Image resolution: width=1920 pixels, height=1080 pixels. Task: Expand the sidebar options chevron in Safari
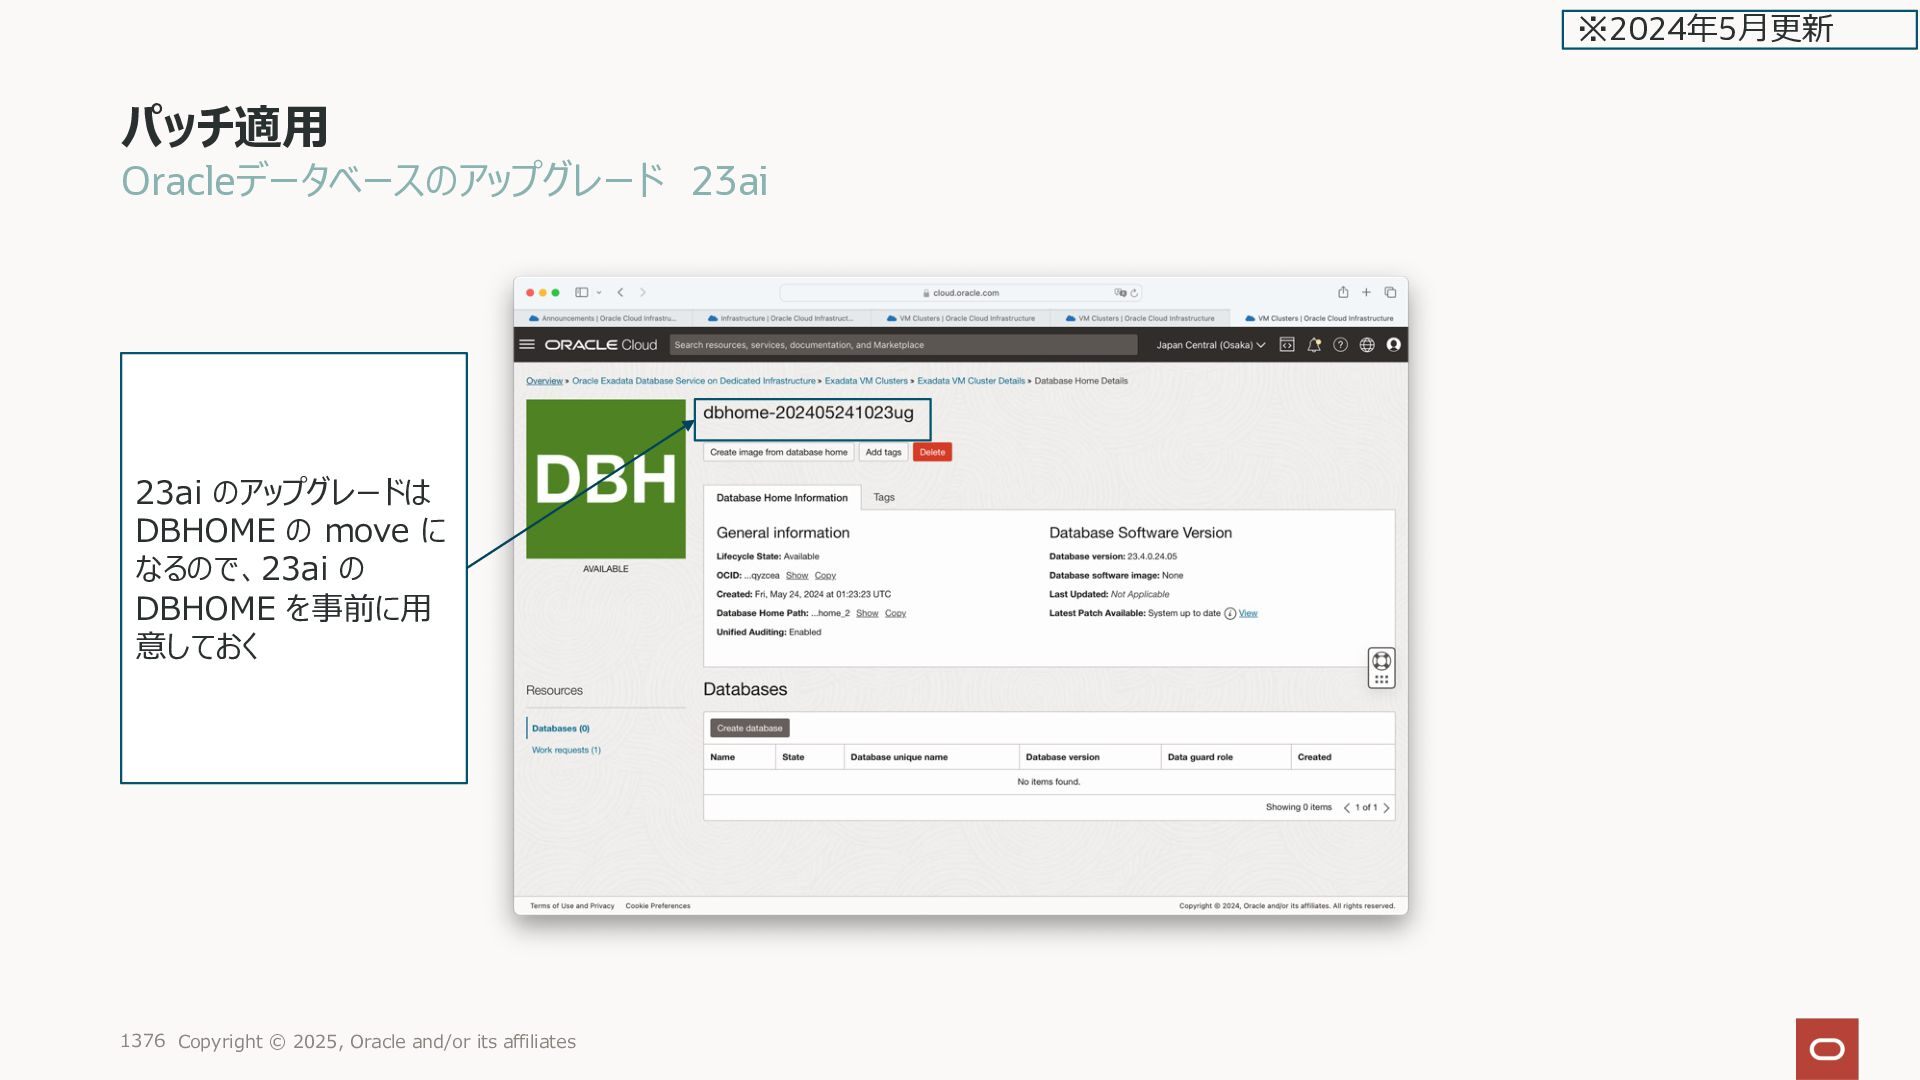(x=599, y=293)
